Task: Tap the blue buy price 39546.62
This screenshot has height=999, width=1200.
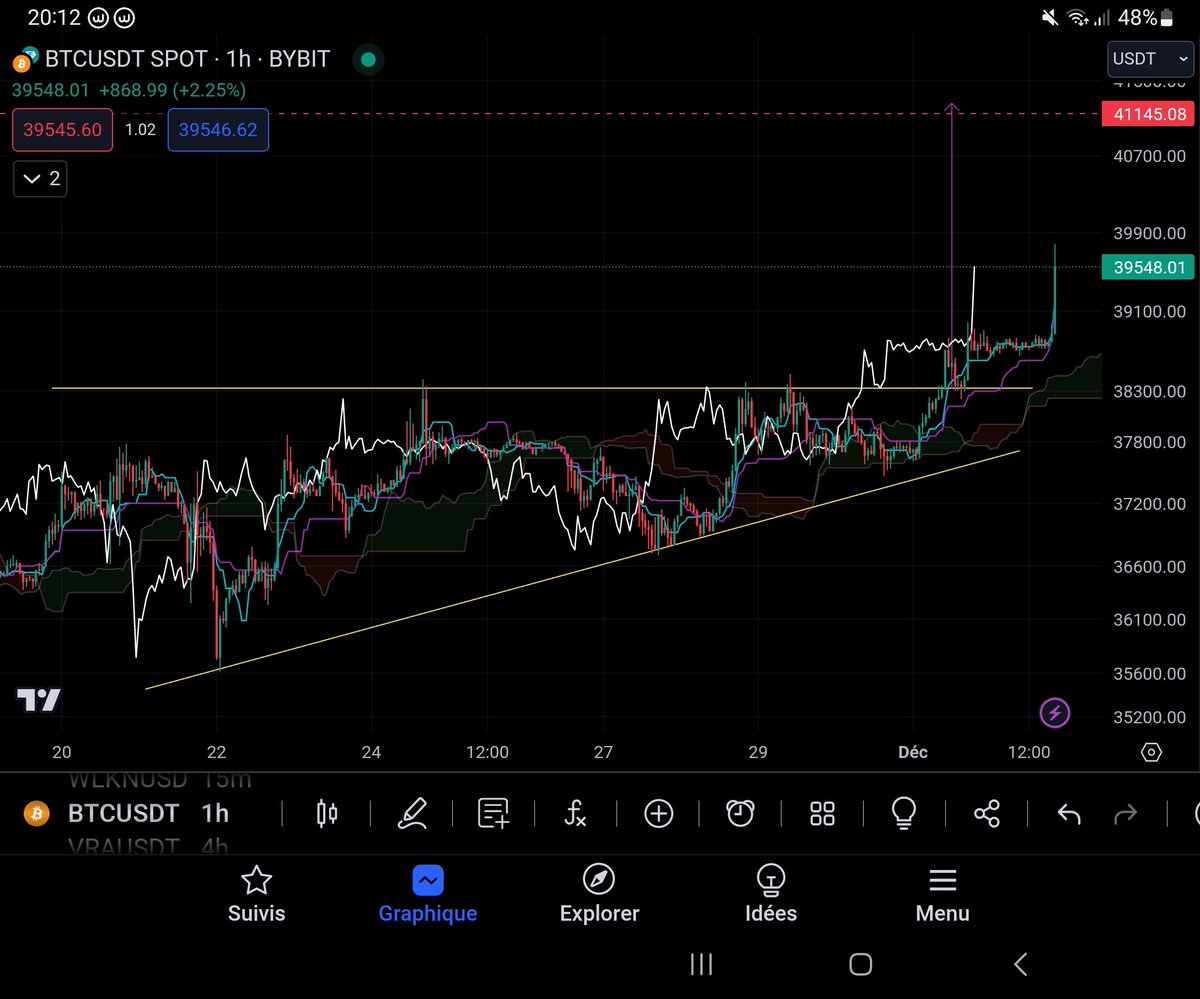Action: 218,130
